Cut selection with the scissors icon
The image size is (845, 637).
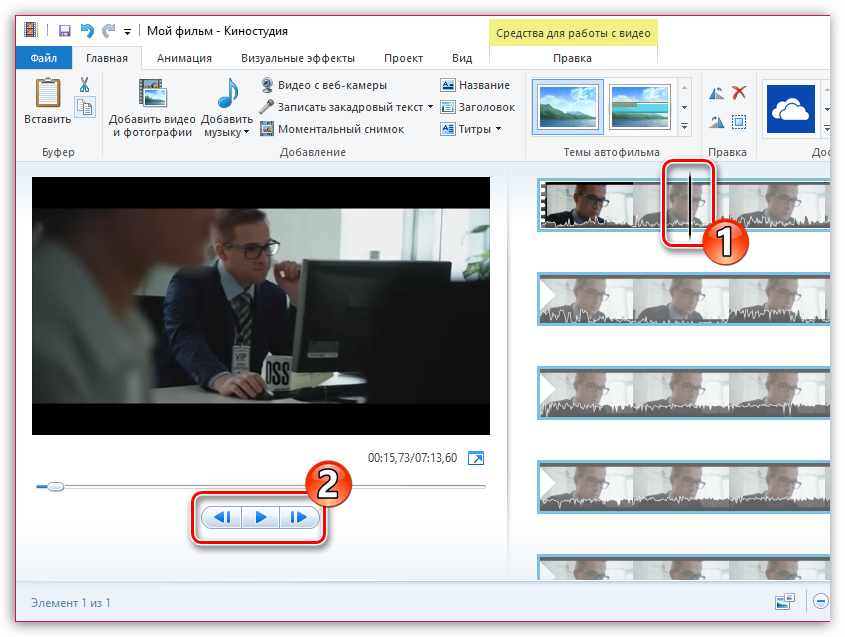[85, 85]
